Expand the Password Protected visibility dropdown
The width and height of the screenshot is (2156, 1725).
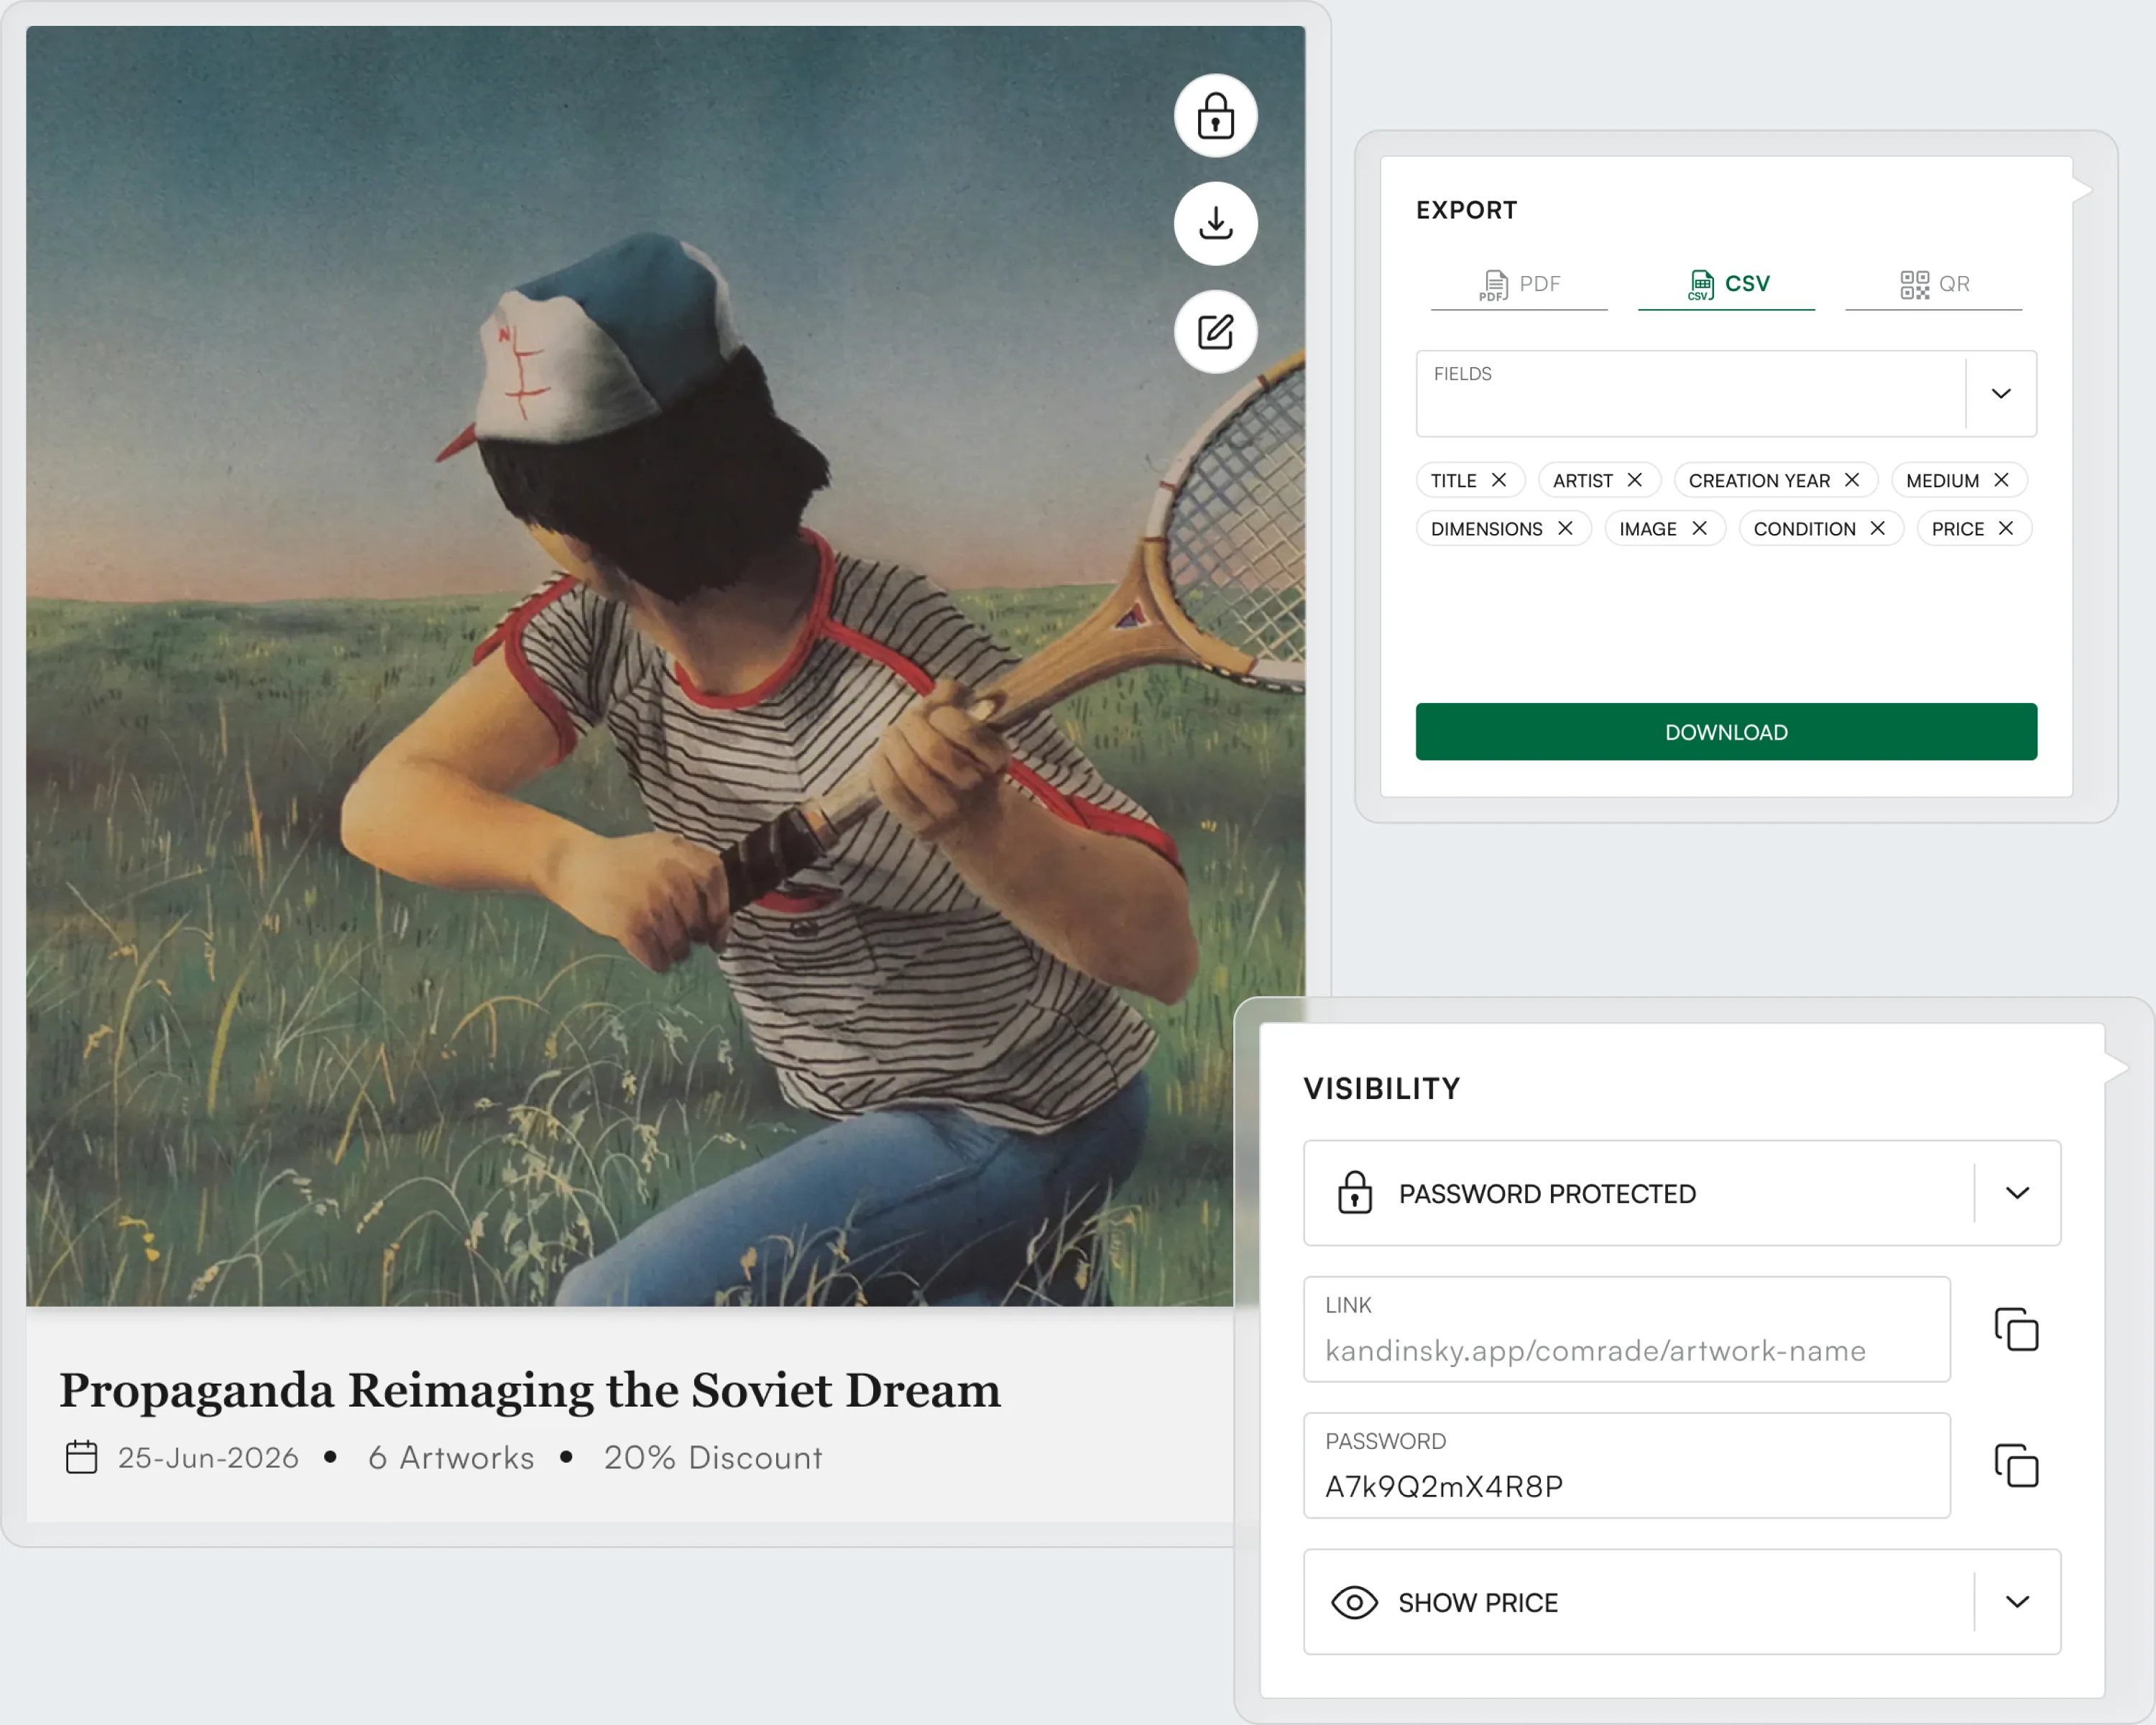(x=2017, y=1193)
